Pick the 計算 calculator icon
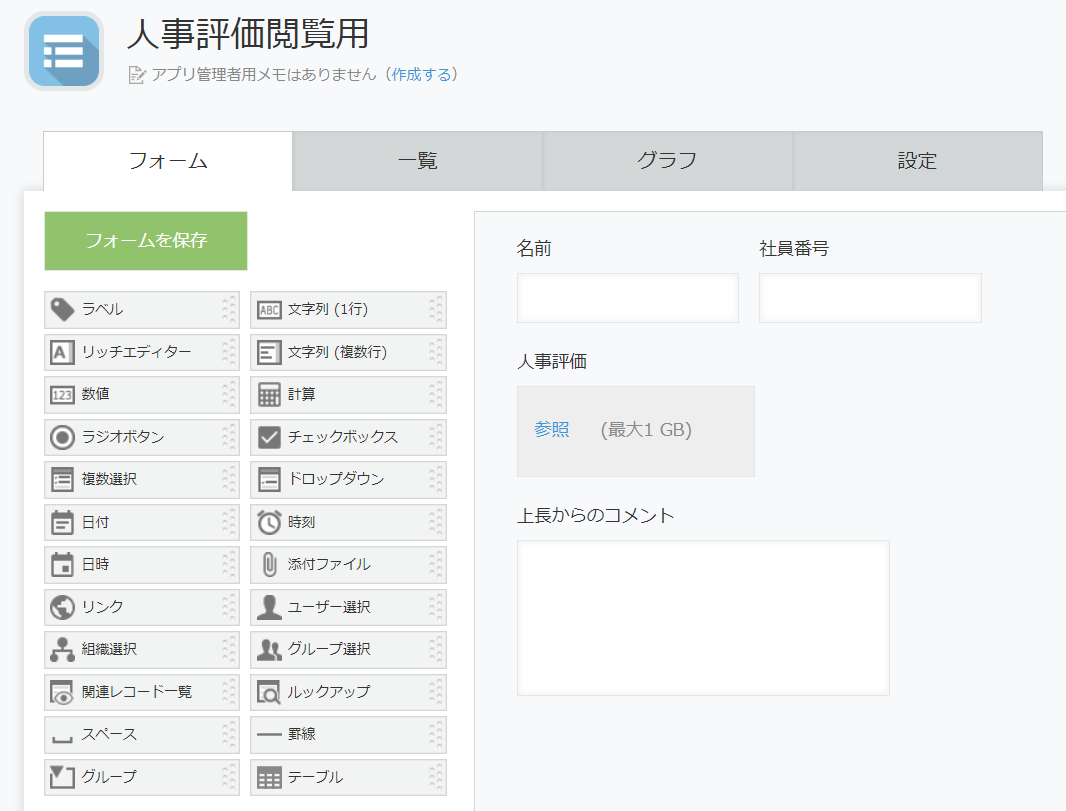The height and width of the screenshot is (811, 1066). pyautogui.click(x=269, y=394)
